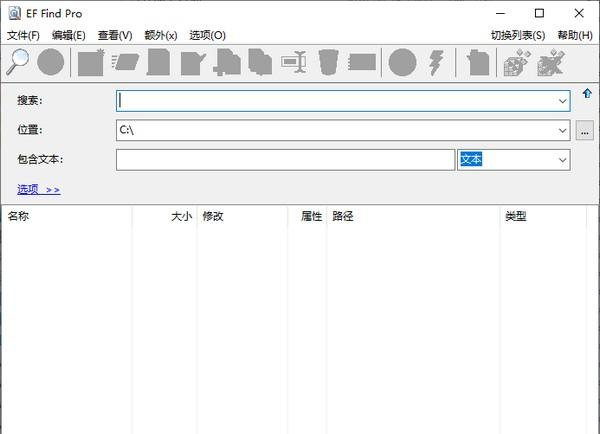Click the move files toolbar icon
The image size is (600, 434).
tap(227, 62)
